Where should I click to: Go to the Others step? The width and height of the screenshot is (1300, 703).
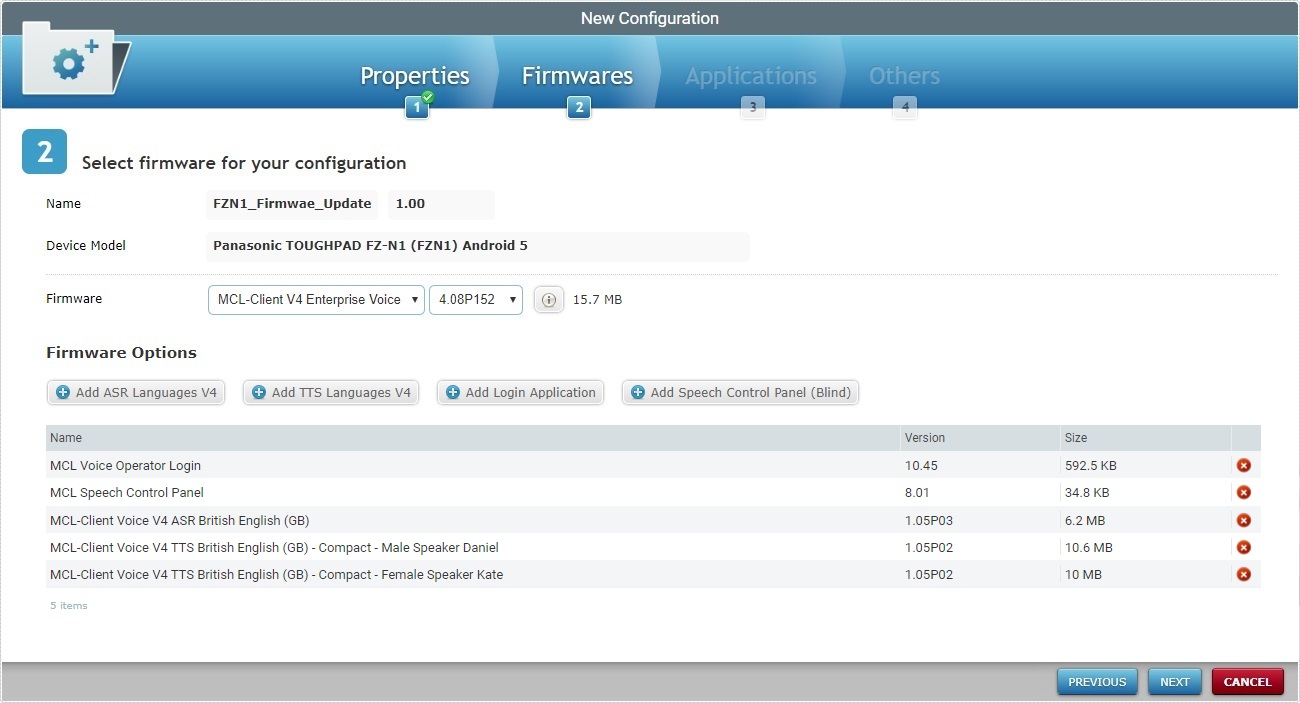[x=903, y=75]
